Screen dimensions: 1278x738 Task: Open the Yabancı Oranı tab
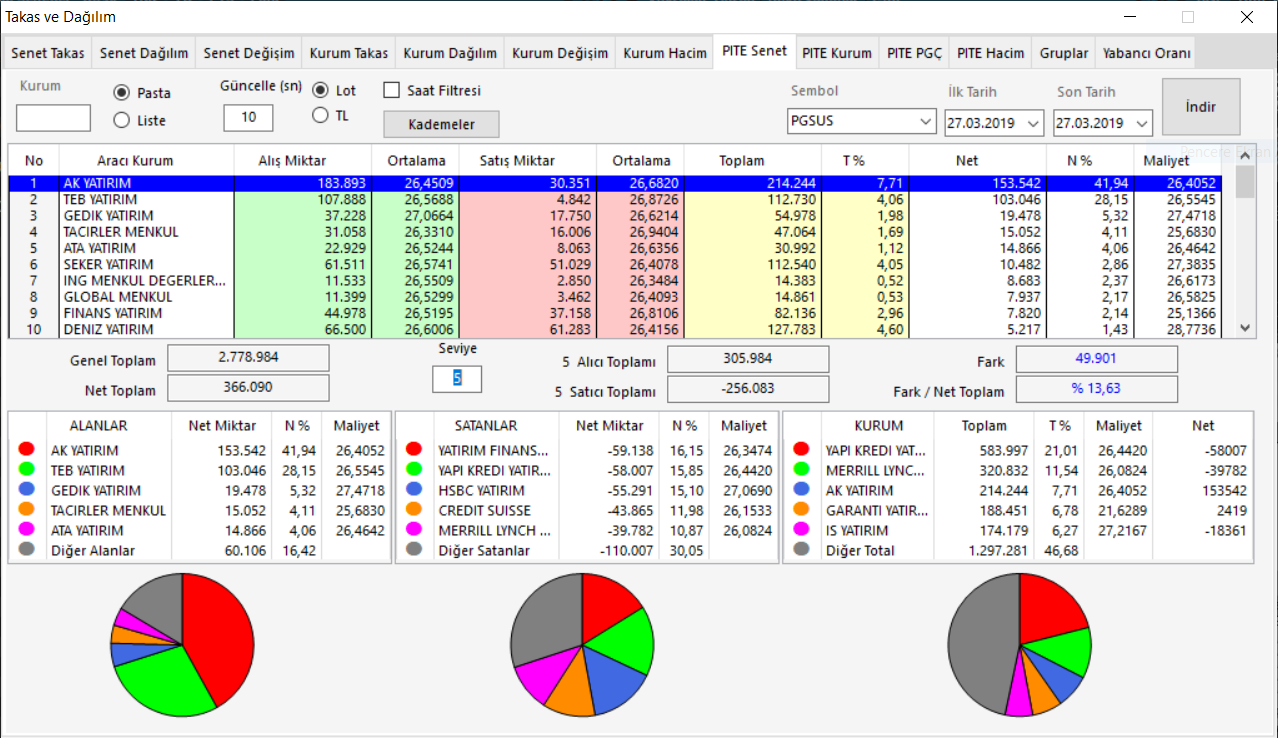click(1145, 53)
